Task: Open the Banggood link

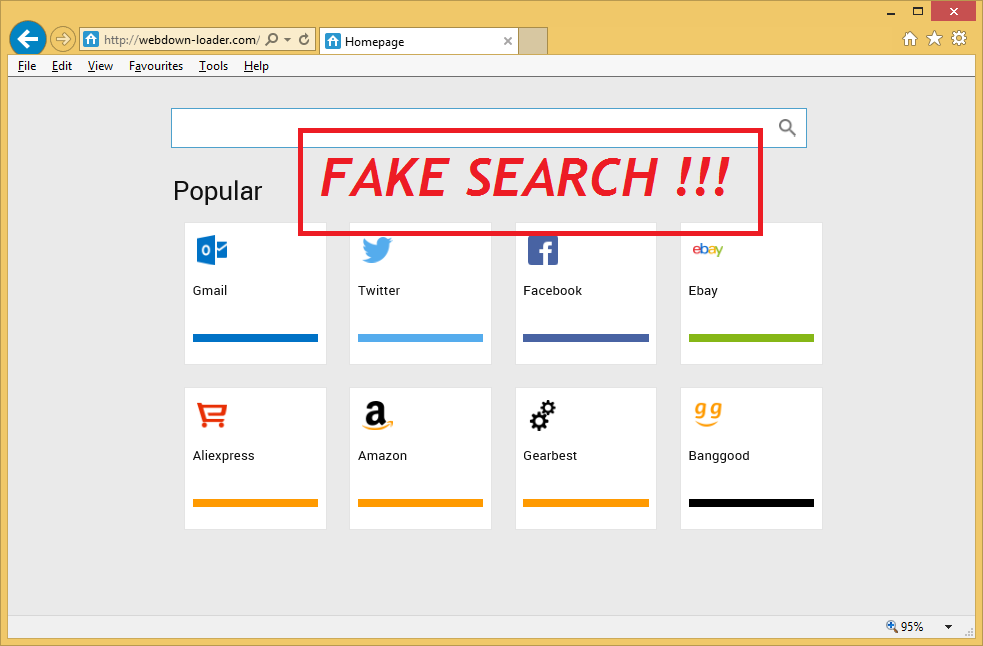Action: coord(719,456)
